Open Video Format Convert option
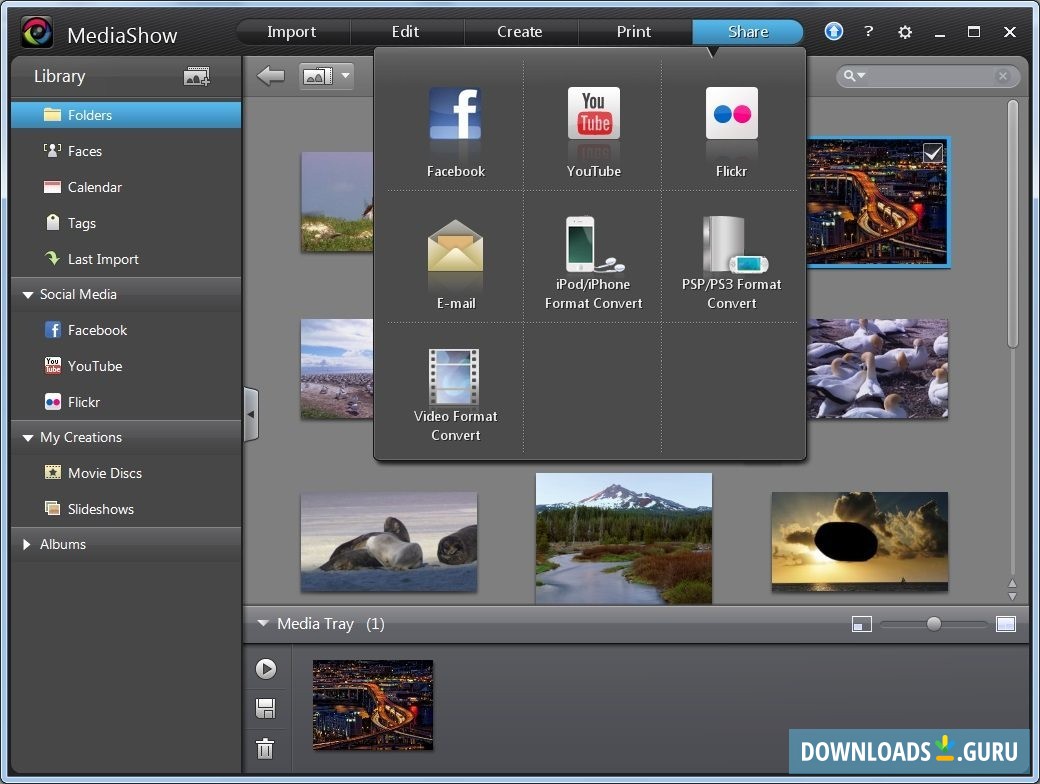This screenshot has height=784, width=1040. (455, 378)
